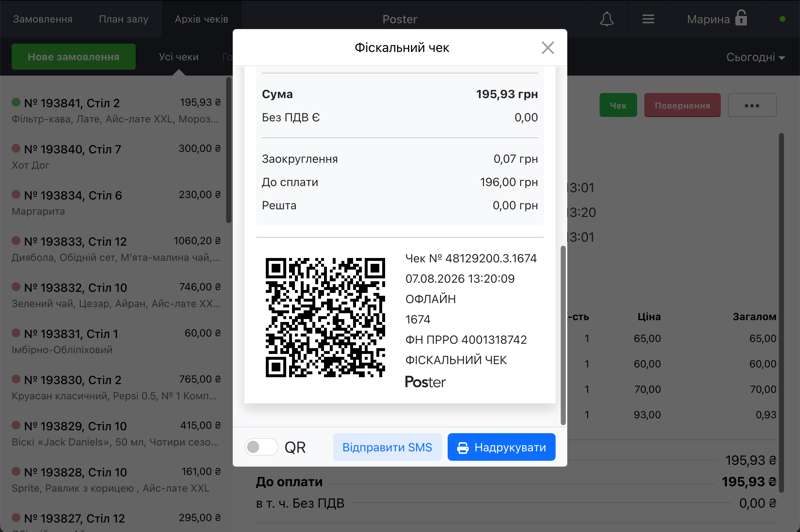Select order № 193834, Стіл 6

(116, 203)
